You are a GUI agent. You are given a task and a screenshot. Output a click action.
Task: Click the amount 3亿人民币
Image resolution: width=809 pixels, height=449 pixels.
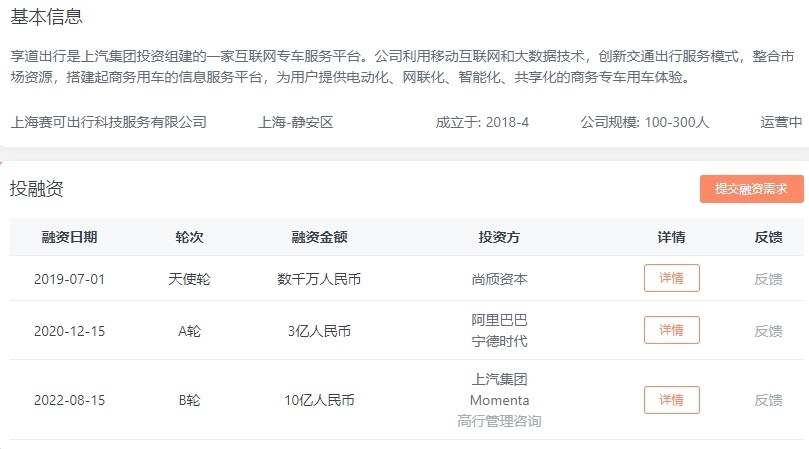pos(319,331)
